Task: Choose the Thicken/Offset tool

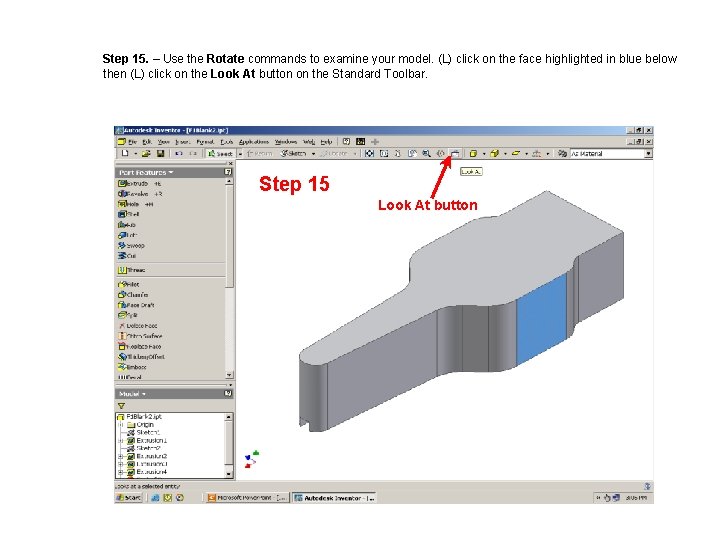Action: 141,357
